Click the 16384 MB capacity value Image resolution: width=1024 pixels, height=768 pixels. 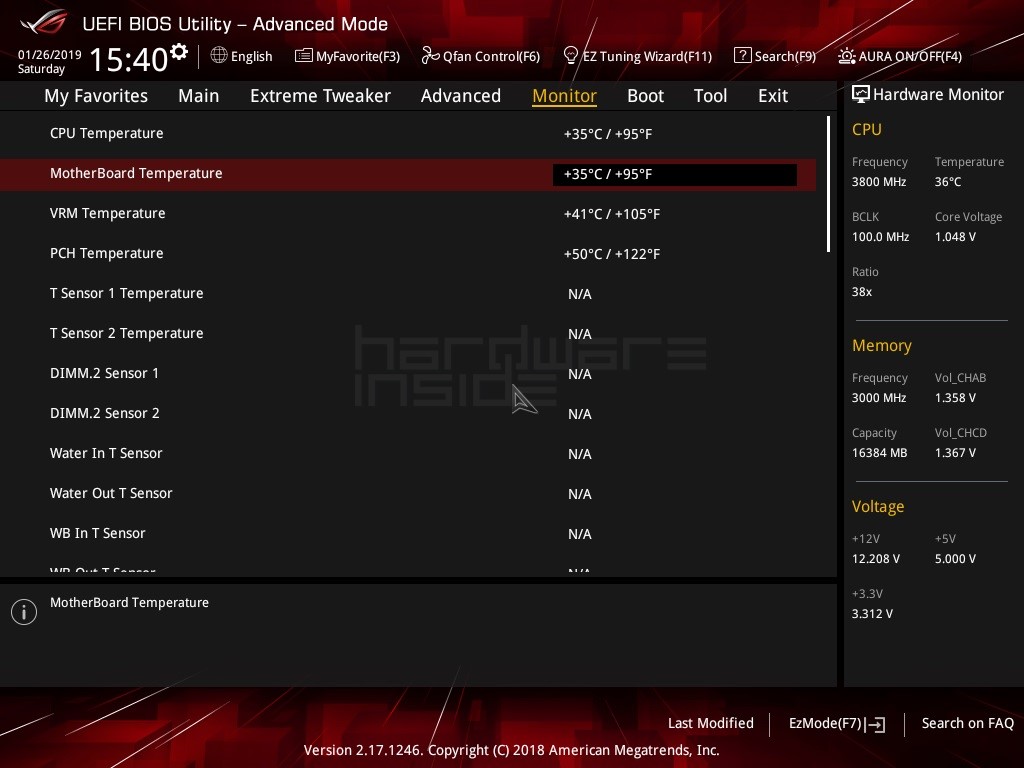pos(880,453)
